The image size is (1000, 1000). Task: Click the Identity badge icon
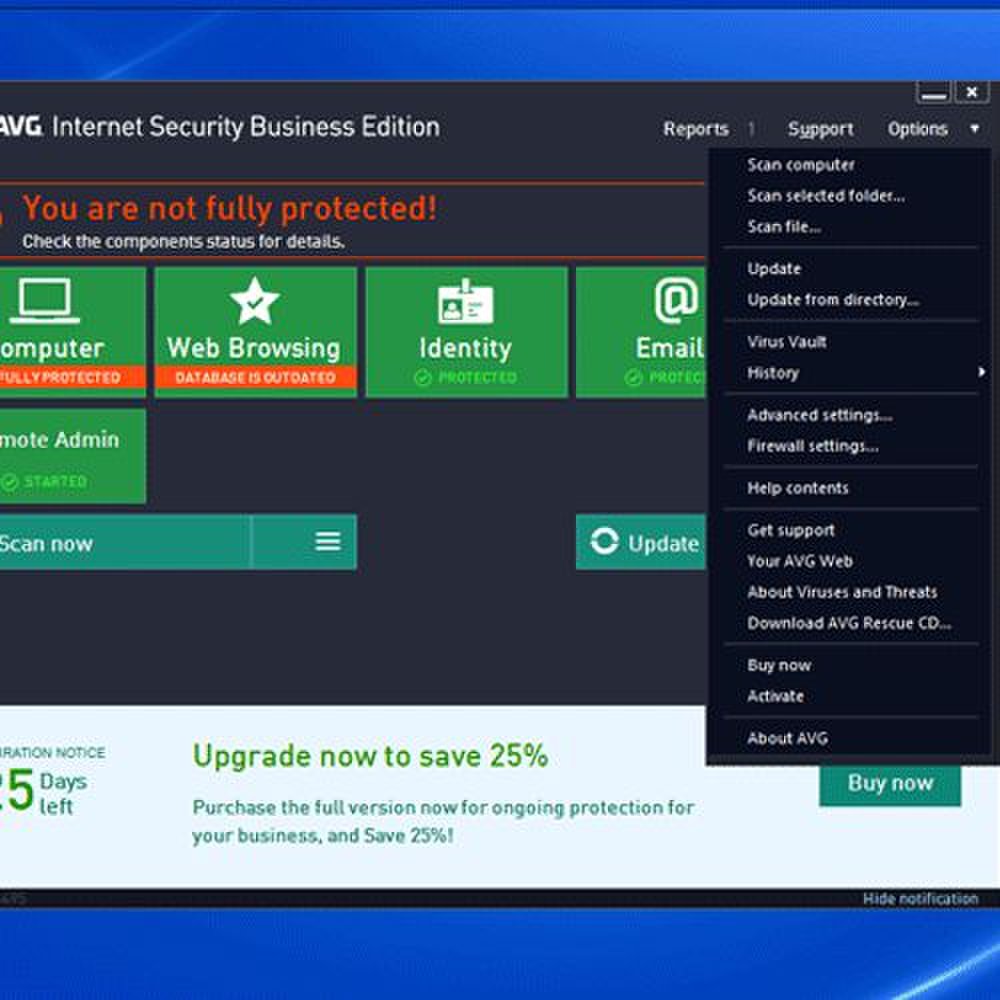pos(466,302)
